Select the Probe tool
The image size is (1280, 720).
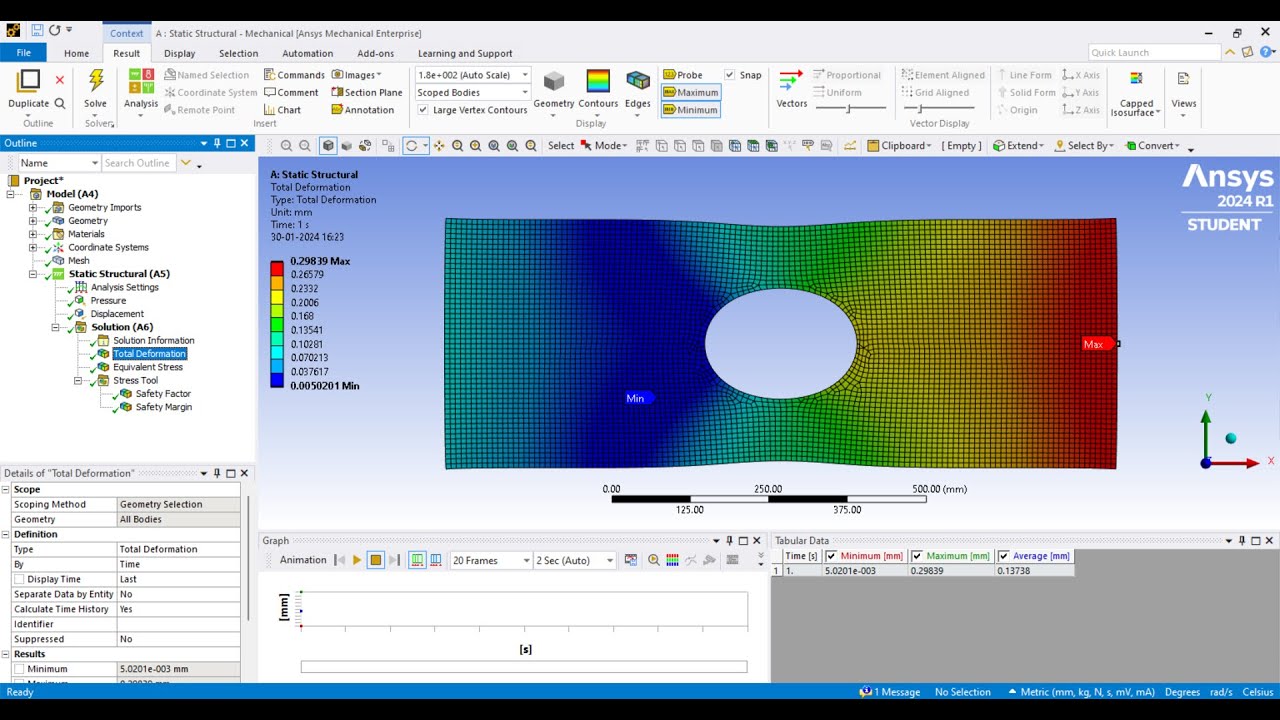tap(683, 75)
